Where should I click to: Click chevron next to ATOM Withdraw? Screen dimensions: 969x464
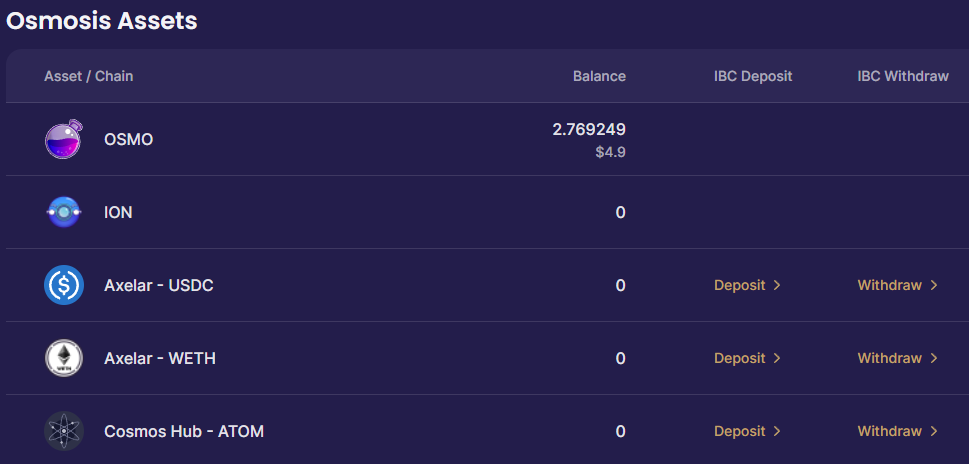point(934,431)
